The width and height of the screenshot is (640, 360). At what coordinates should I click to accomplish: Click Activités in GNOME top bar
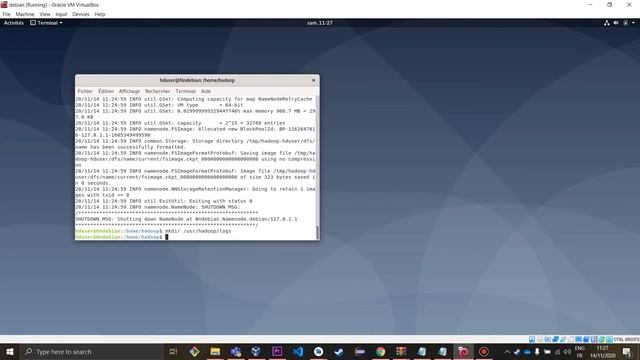[13, 23]
